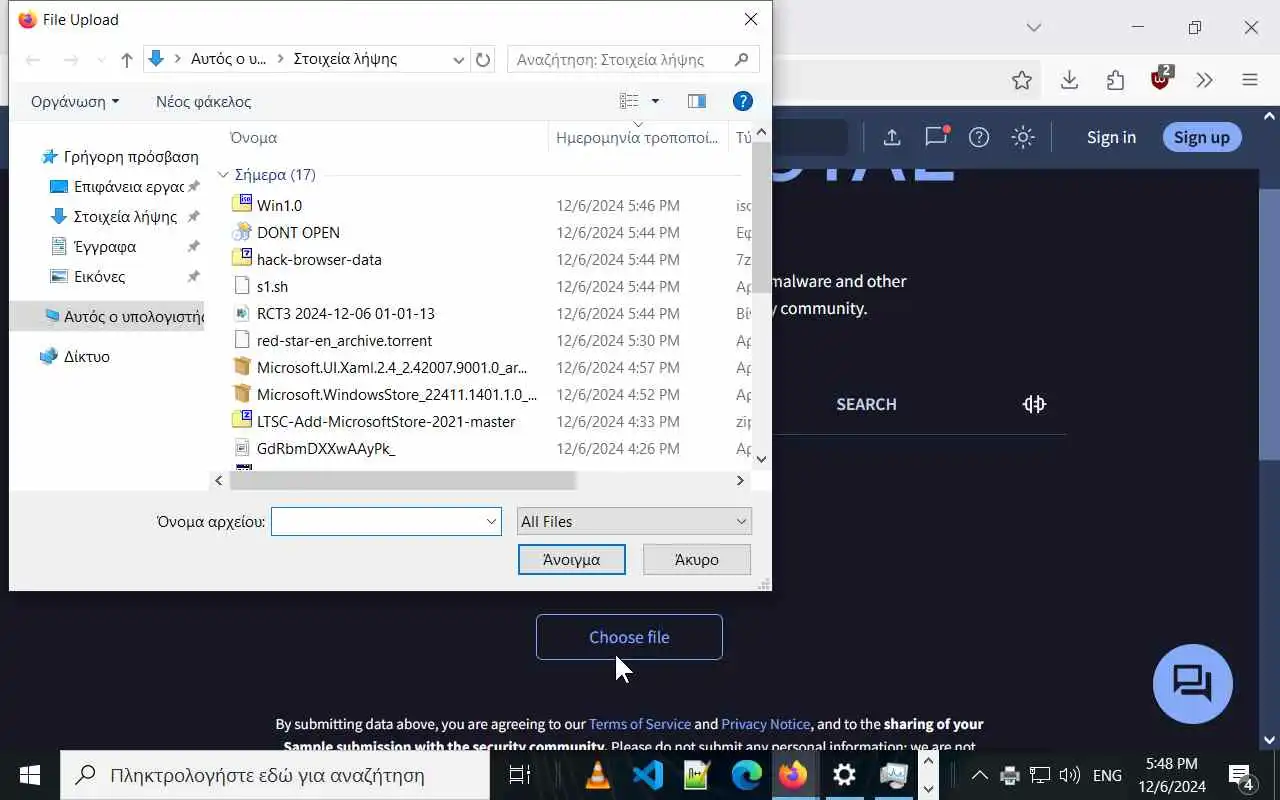Open Visual Studio Code from taskbar
This screenshot has width=1280, height=800.
647,775
